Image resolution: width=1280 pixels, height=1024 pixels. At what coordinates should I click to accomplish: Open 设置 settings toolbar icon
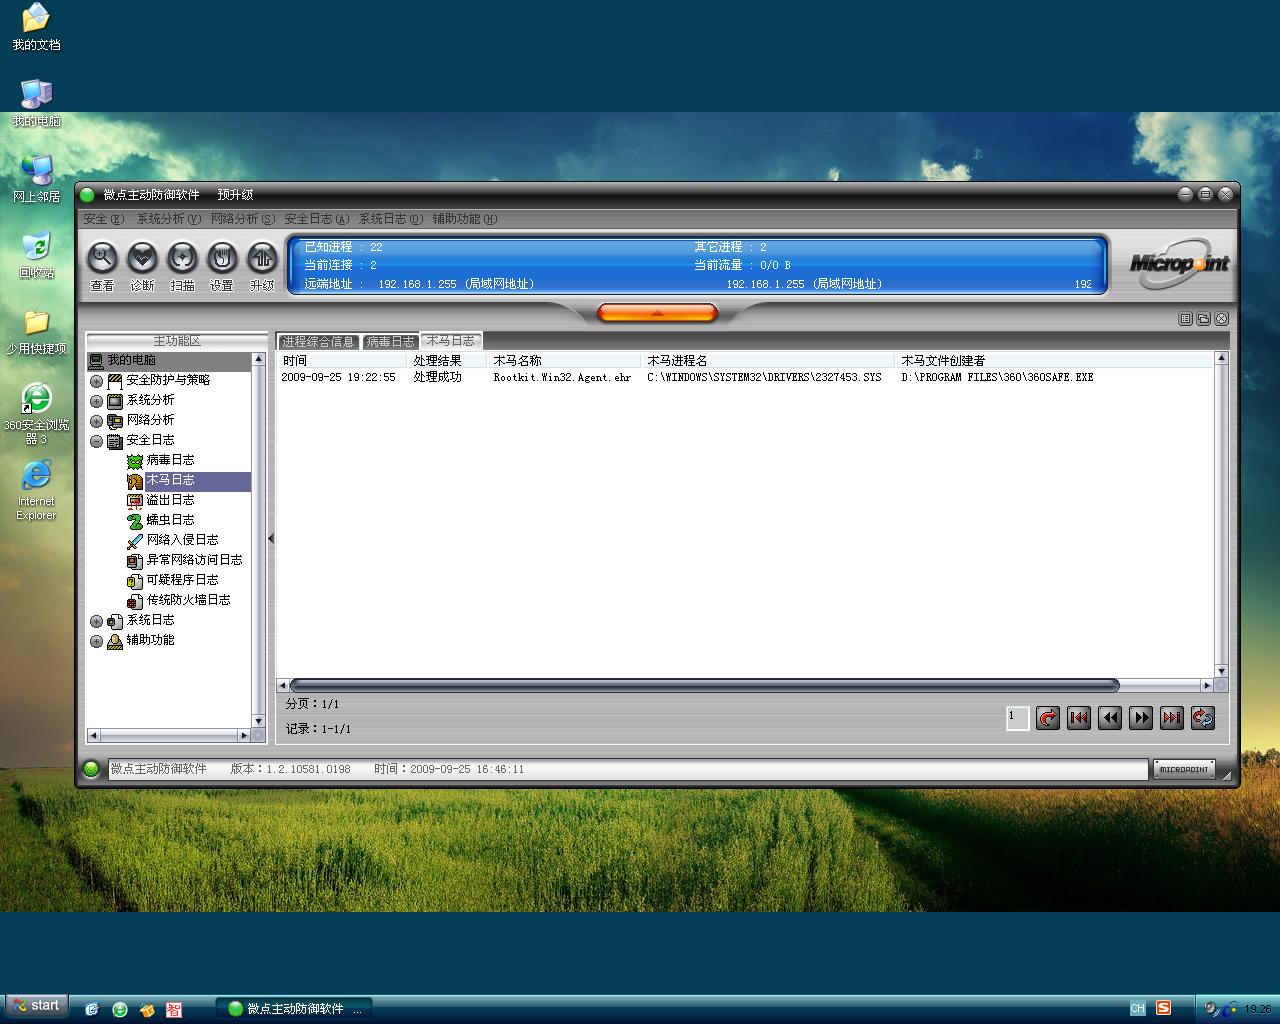[x=222, y=258]
